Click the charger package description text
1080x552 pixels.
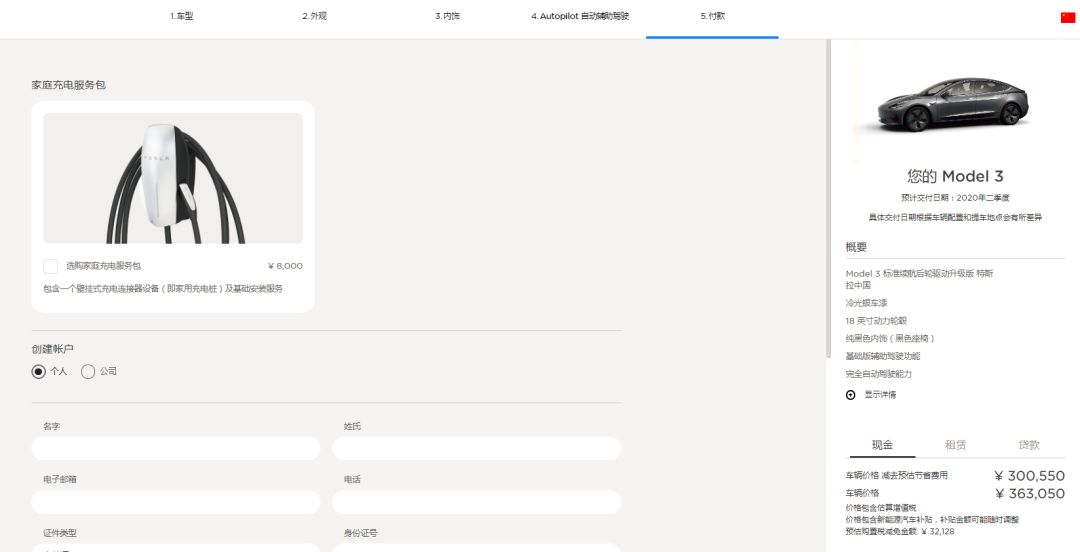[163, 289]
